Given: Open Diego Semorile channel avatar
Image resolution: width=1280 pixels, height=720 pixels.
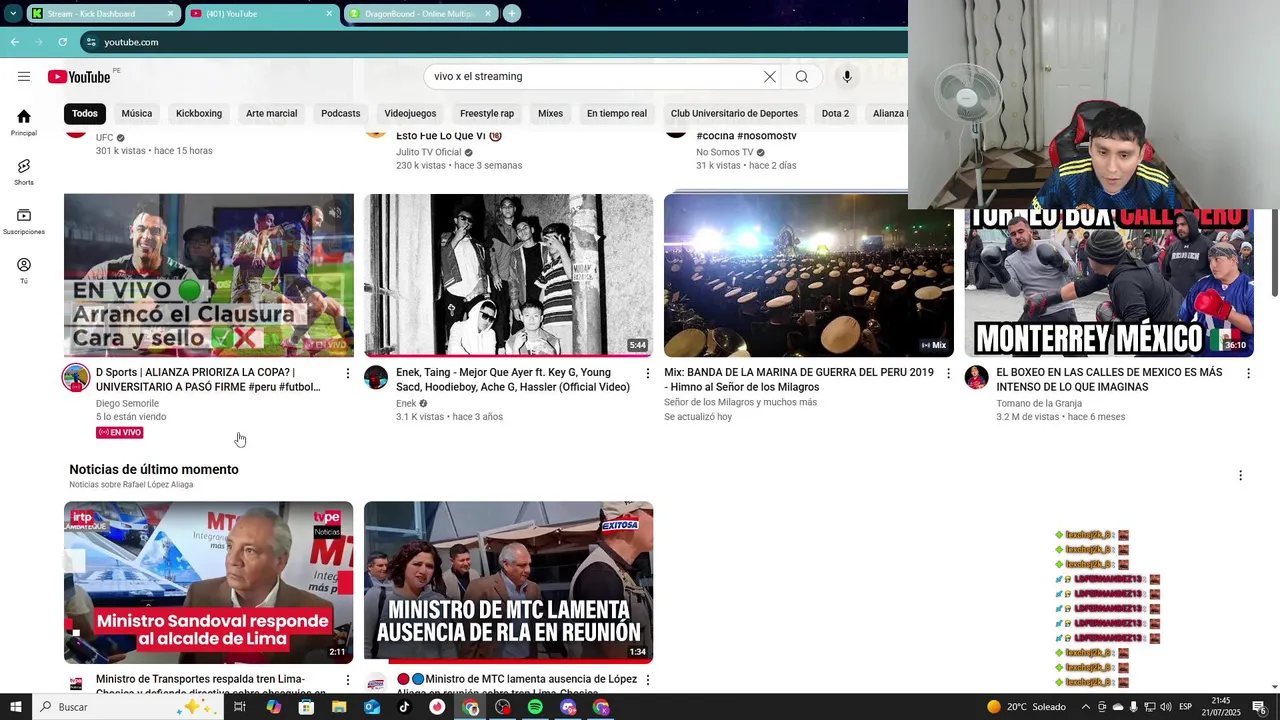Looking at the screenshot, I should tap(76, 378).
